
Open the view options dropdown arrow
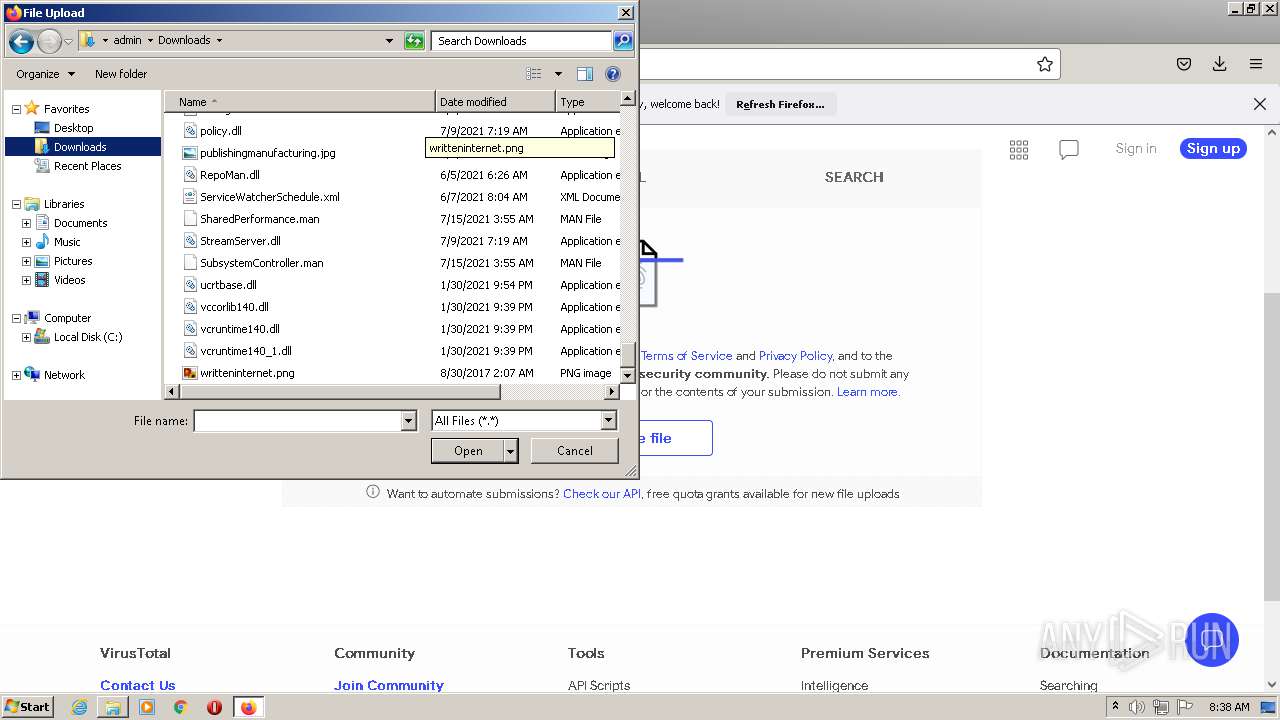pos(558,74)
